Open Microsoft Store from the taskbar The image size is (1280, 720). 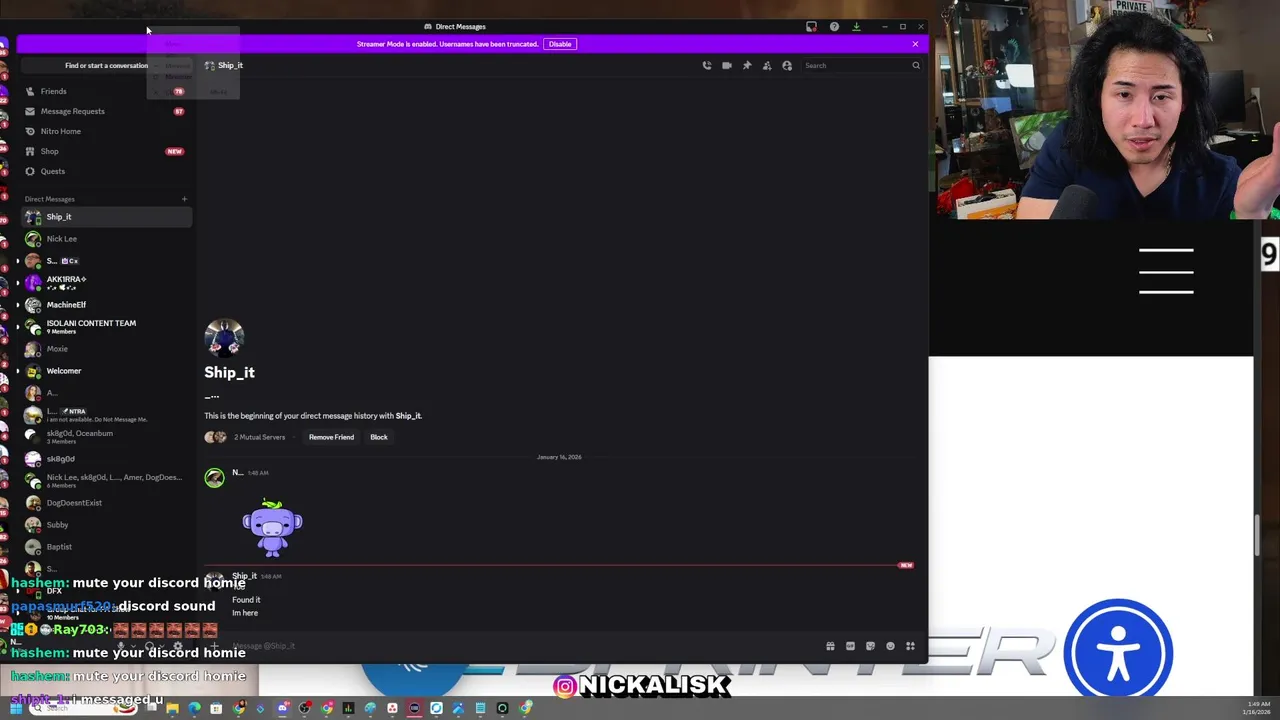click(216, 709)
